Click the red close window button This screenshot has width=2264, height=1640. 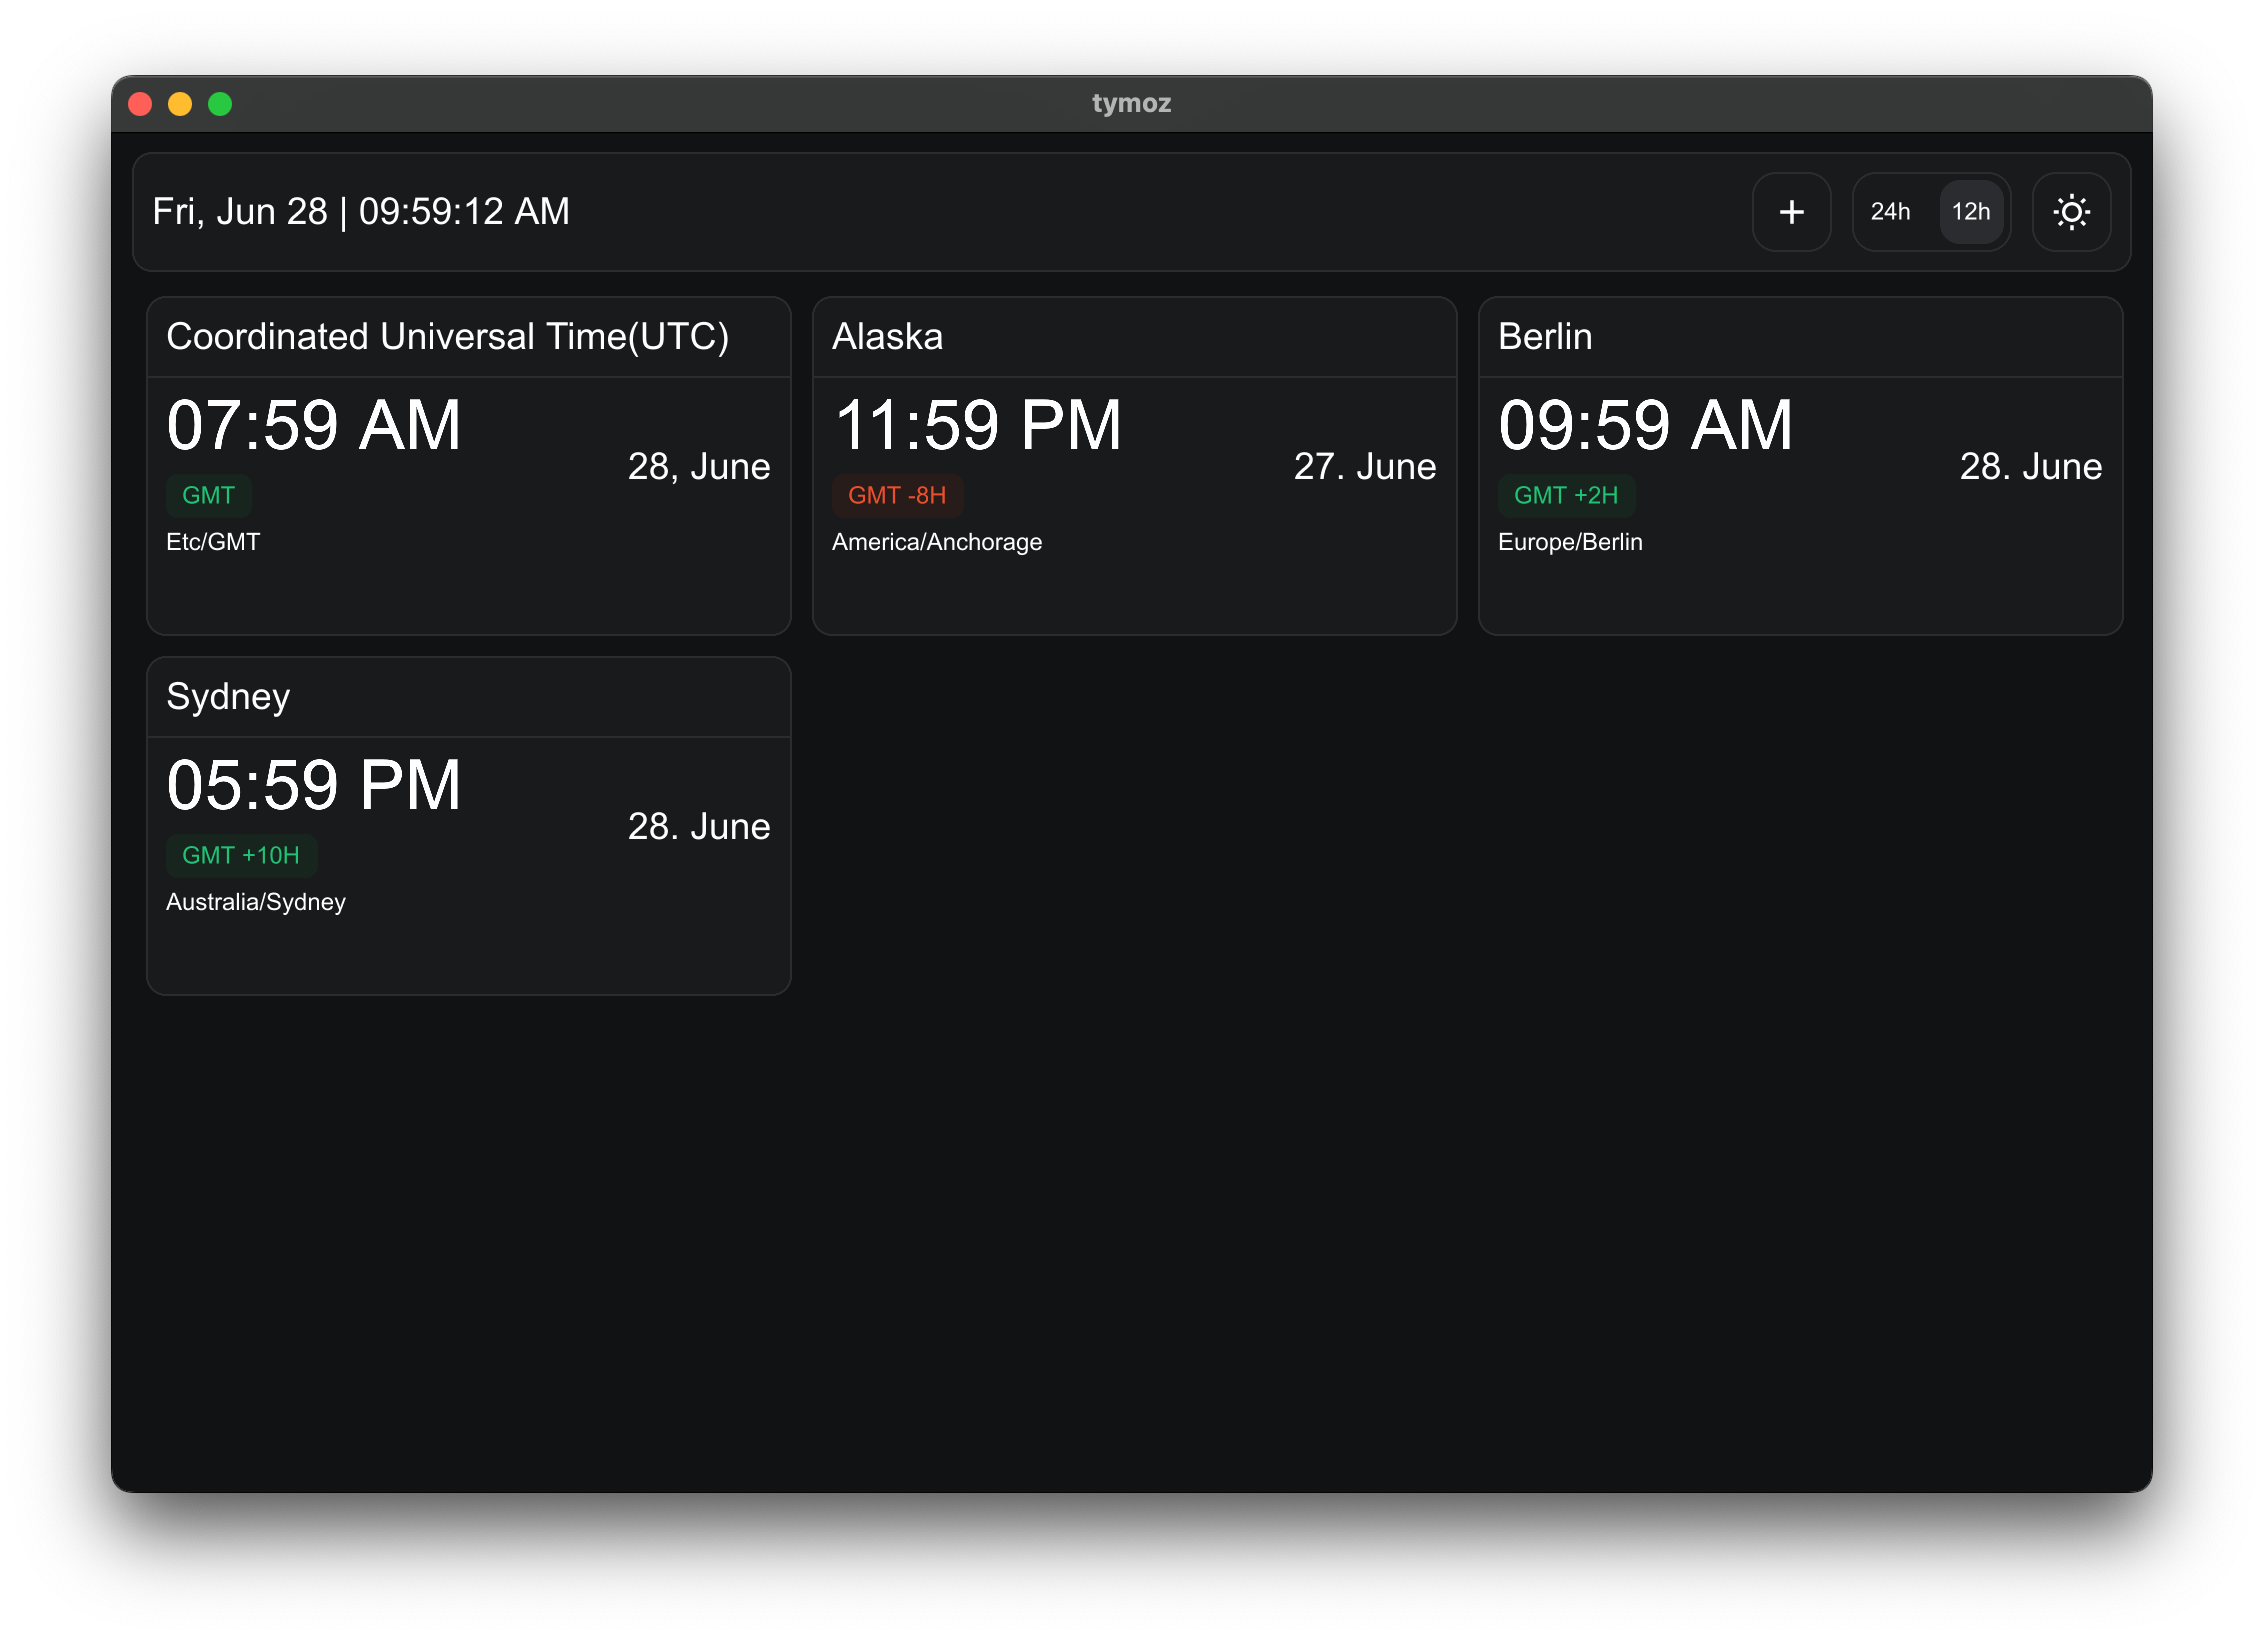pyautogui.click(x=140, y=104)
